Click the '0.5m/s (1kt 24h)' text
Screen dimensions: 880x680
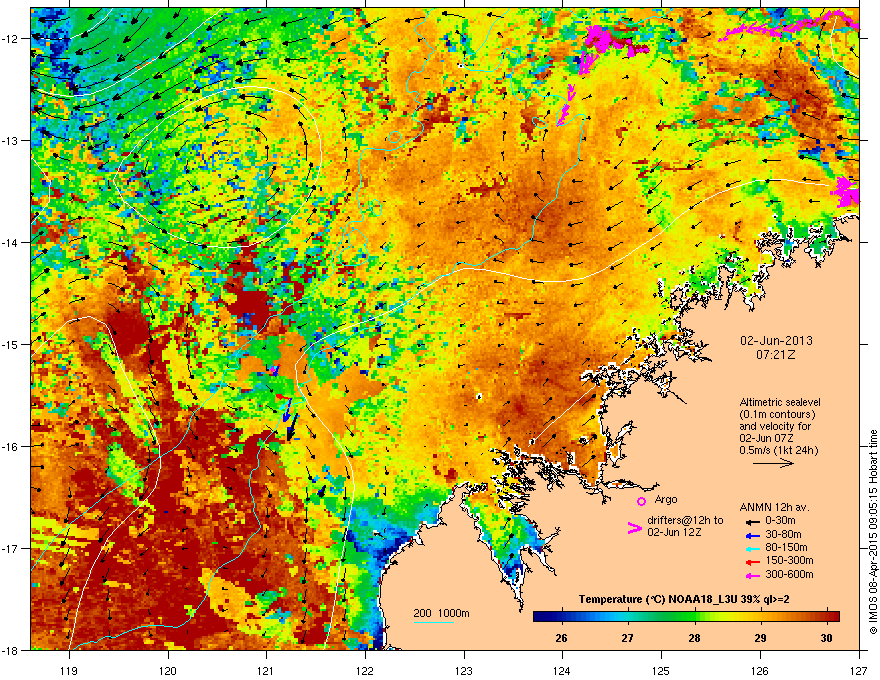778,450
